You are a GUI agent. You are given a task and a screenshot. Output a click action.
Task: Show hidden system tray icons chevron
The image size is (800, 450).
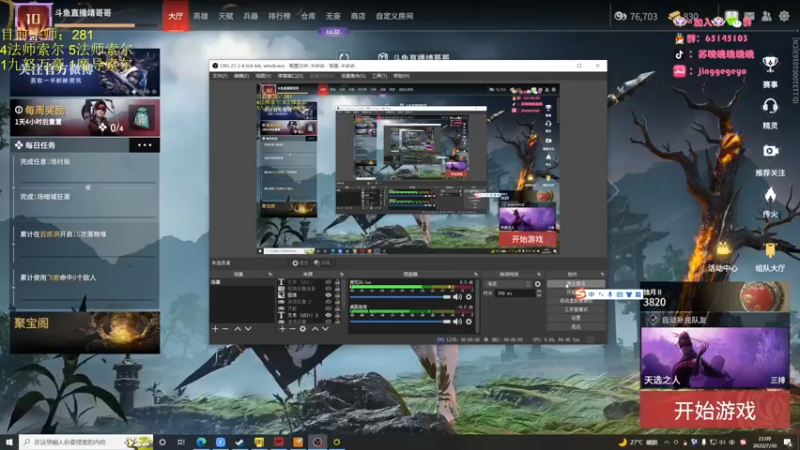pos(666,442)
